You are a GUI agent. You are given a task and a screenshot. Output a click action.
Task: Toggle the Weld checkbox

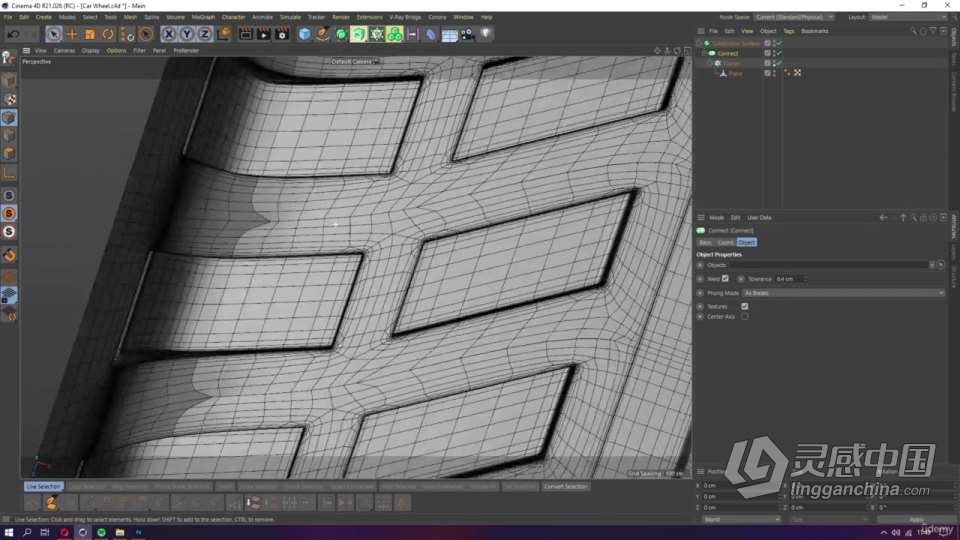(x=726, y=279)
